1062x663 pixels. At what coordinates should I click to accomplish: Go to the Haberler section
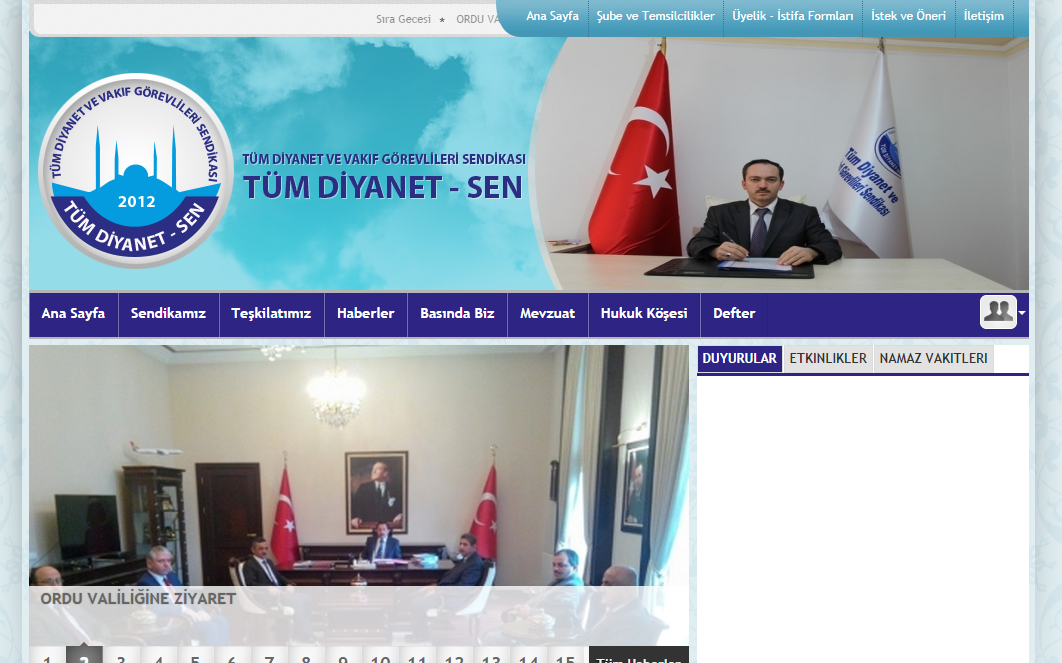(x=365, y=313)
